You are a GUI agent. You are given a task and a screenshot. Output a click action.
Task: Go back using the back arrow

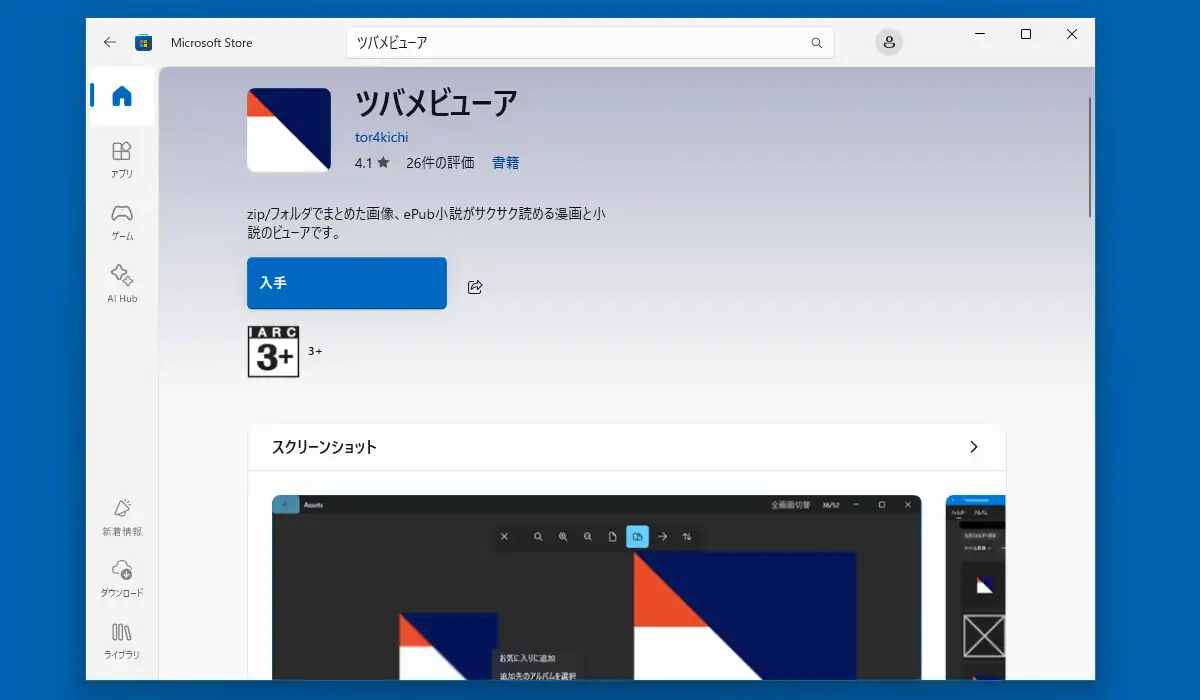[110, 43]
